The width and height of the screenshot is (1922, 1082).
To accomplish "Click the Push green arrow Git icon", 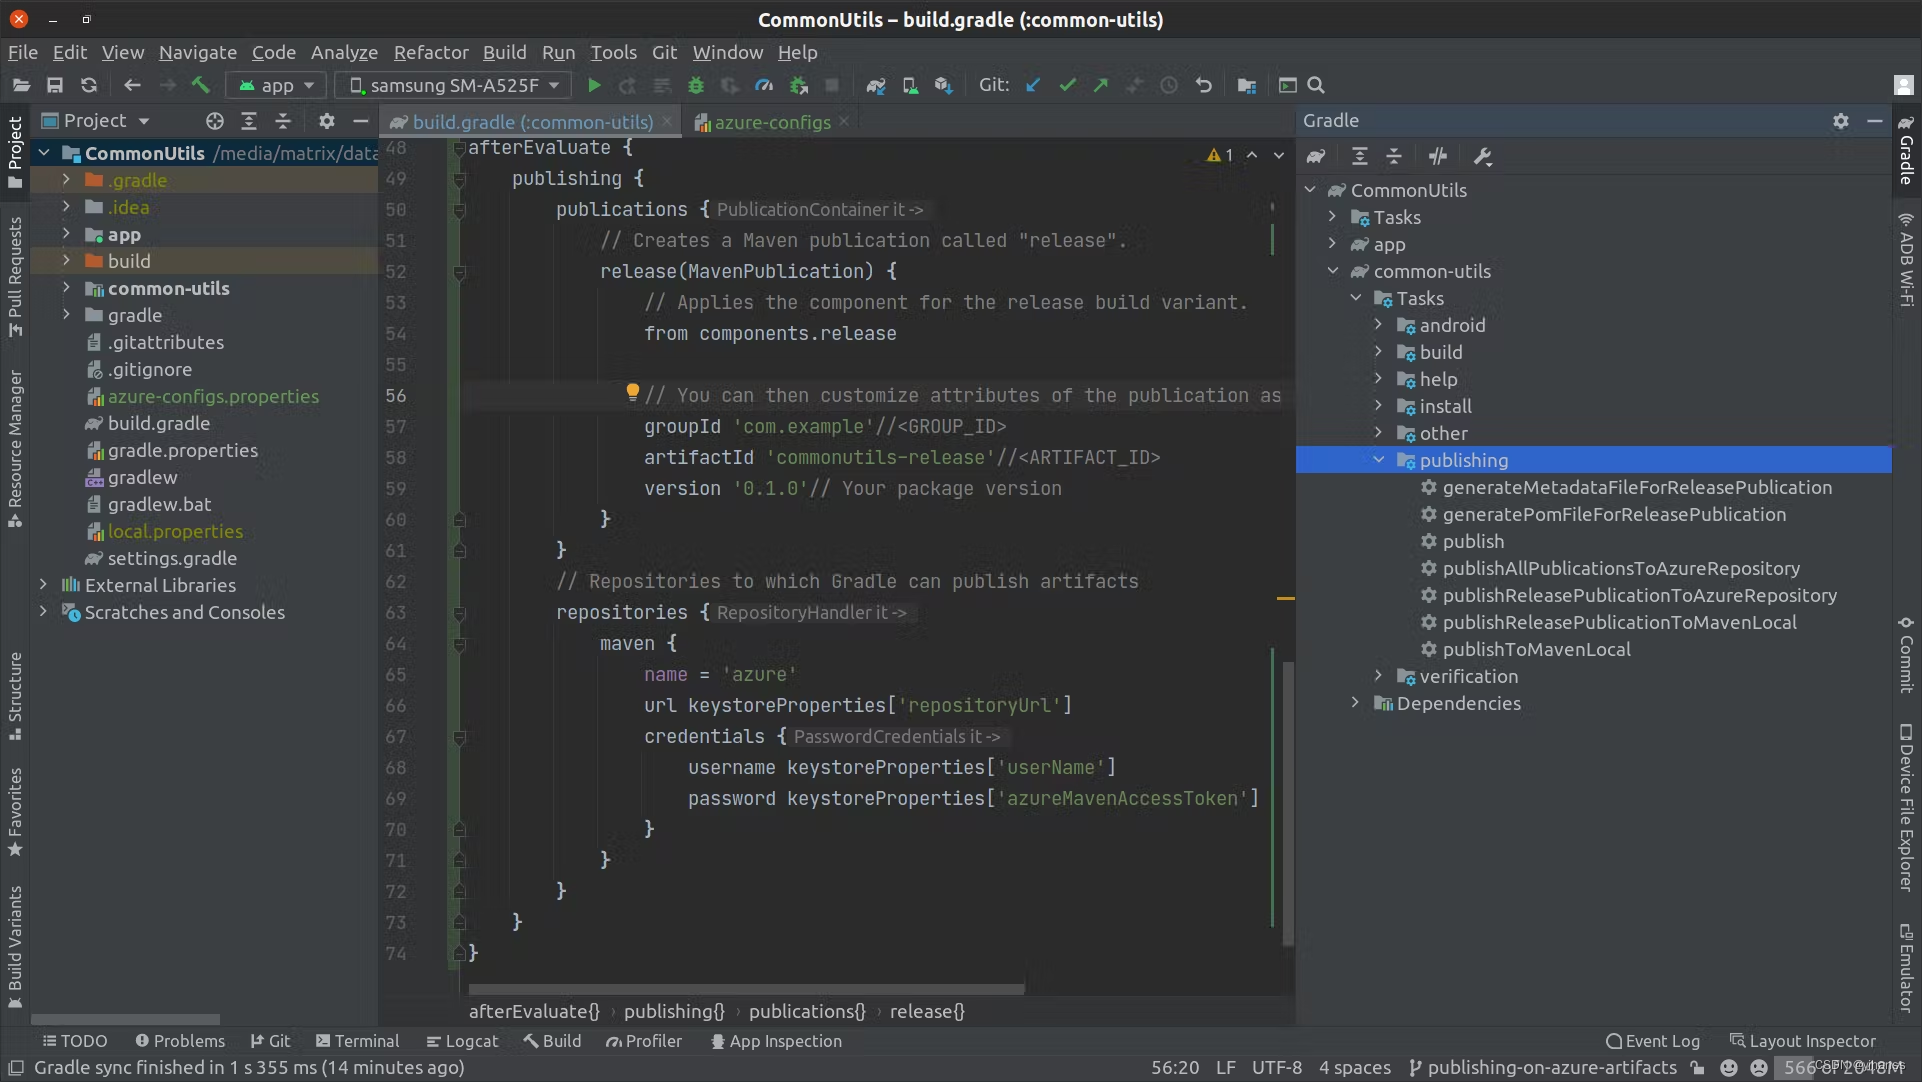I will (x=1100, y=85).
